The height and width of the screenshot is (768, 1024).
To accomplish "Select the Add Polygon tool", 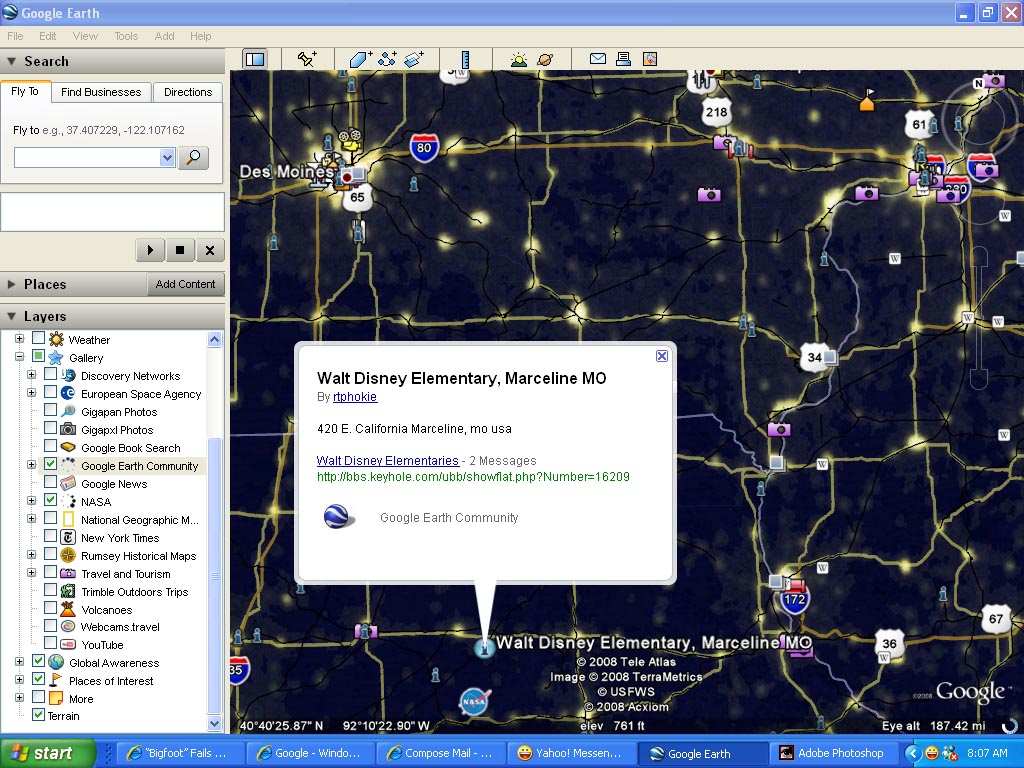I will point(360,59).
